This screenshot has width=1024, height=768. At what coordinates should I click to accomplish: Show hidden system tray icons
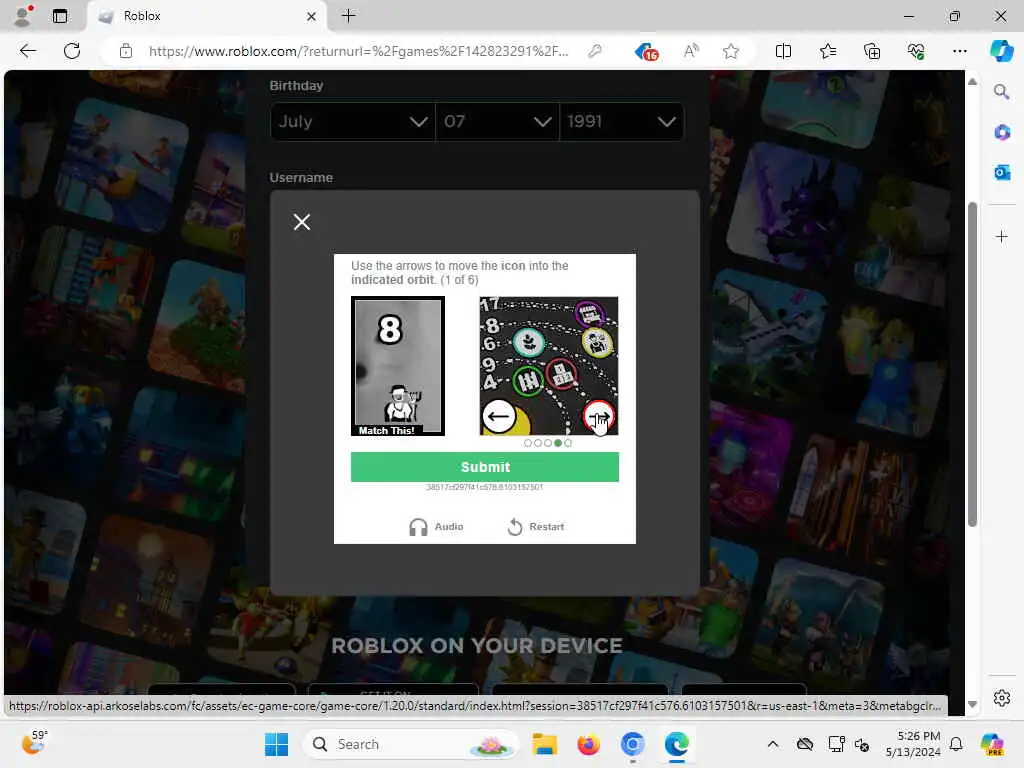point(773,744)
